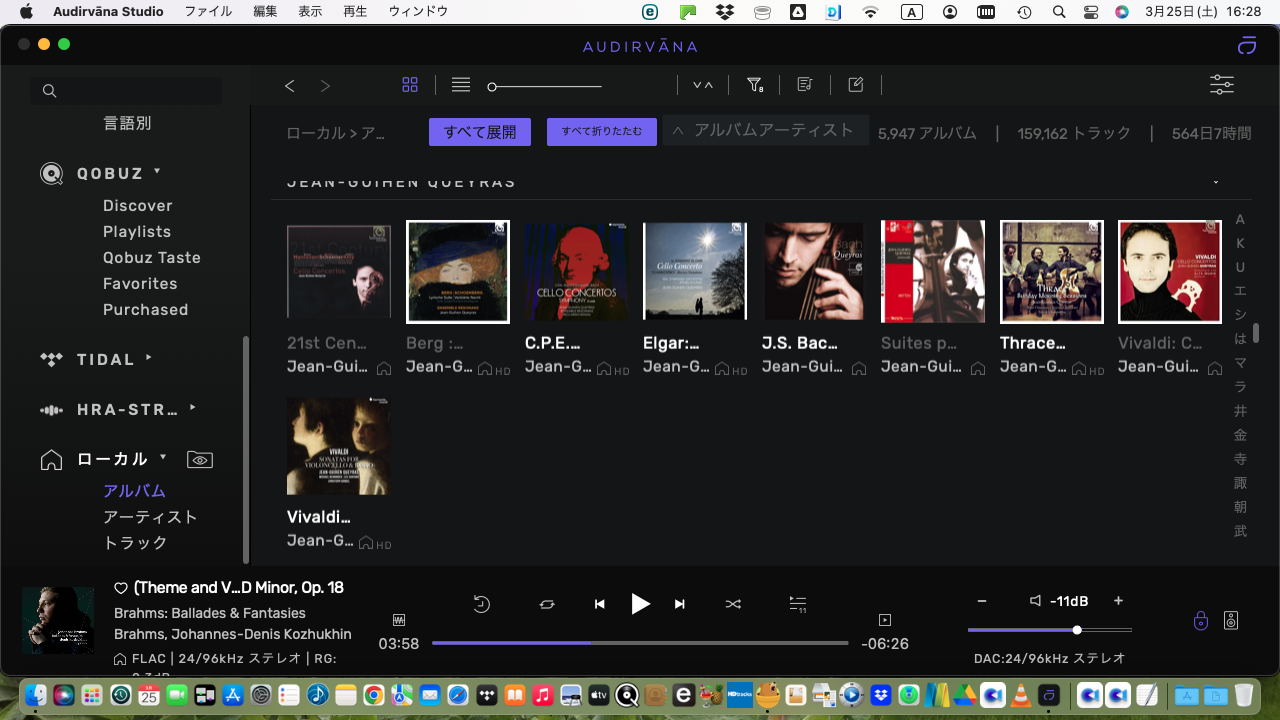The image size is (1280, 720).
Task: Open the sort order dropdown arrows
Action: coord(703,85)
